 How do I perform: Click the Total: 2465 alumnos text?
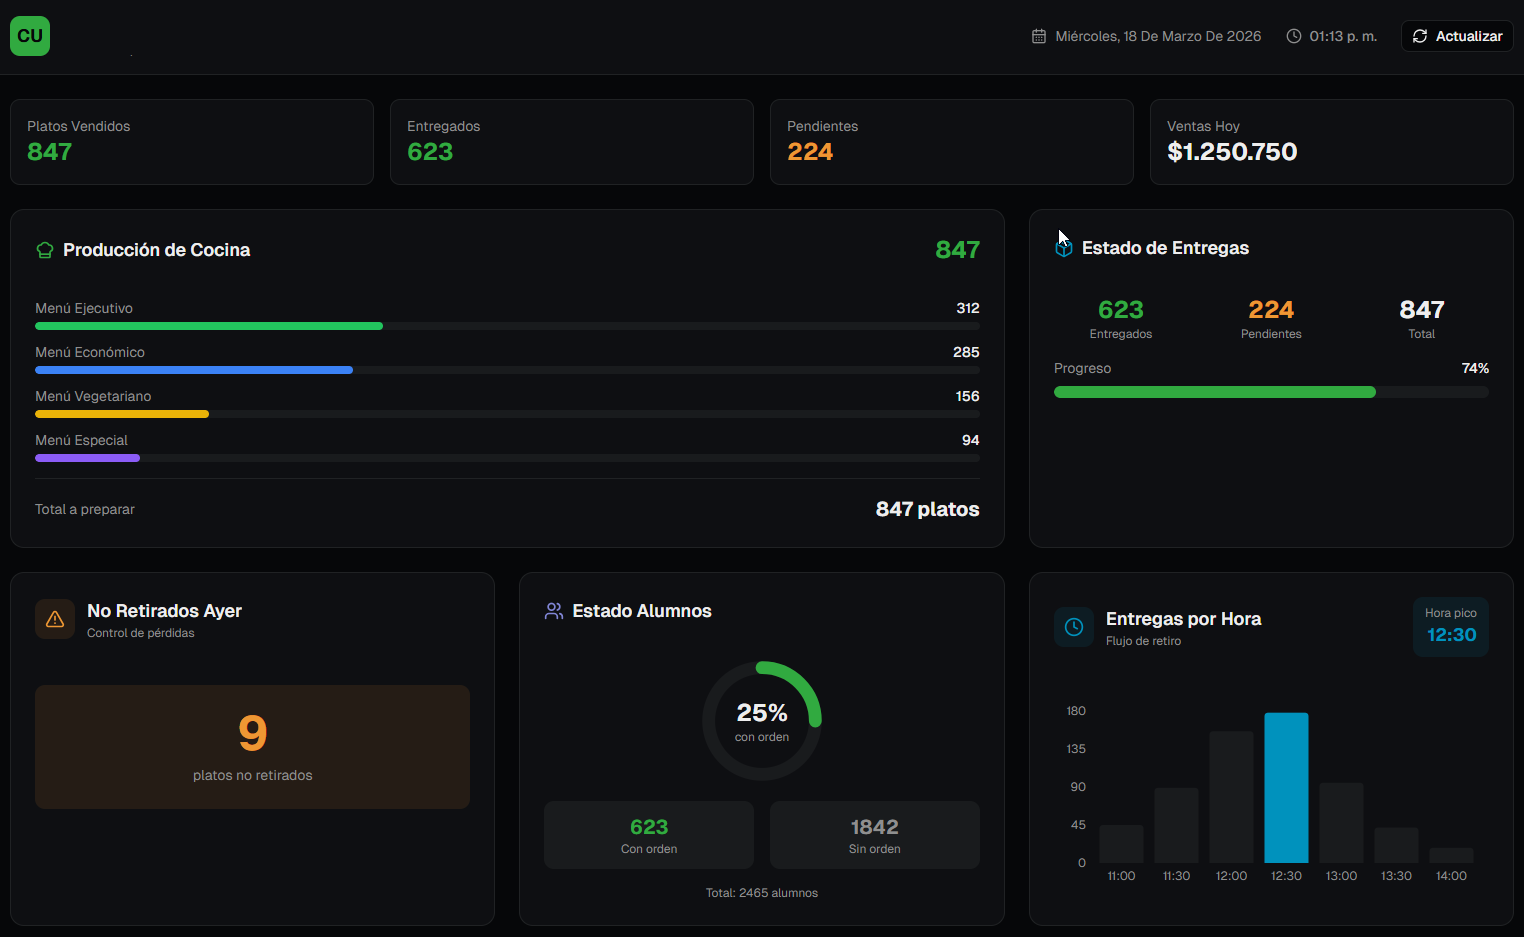click(x=762, y=893)
